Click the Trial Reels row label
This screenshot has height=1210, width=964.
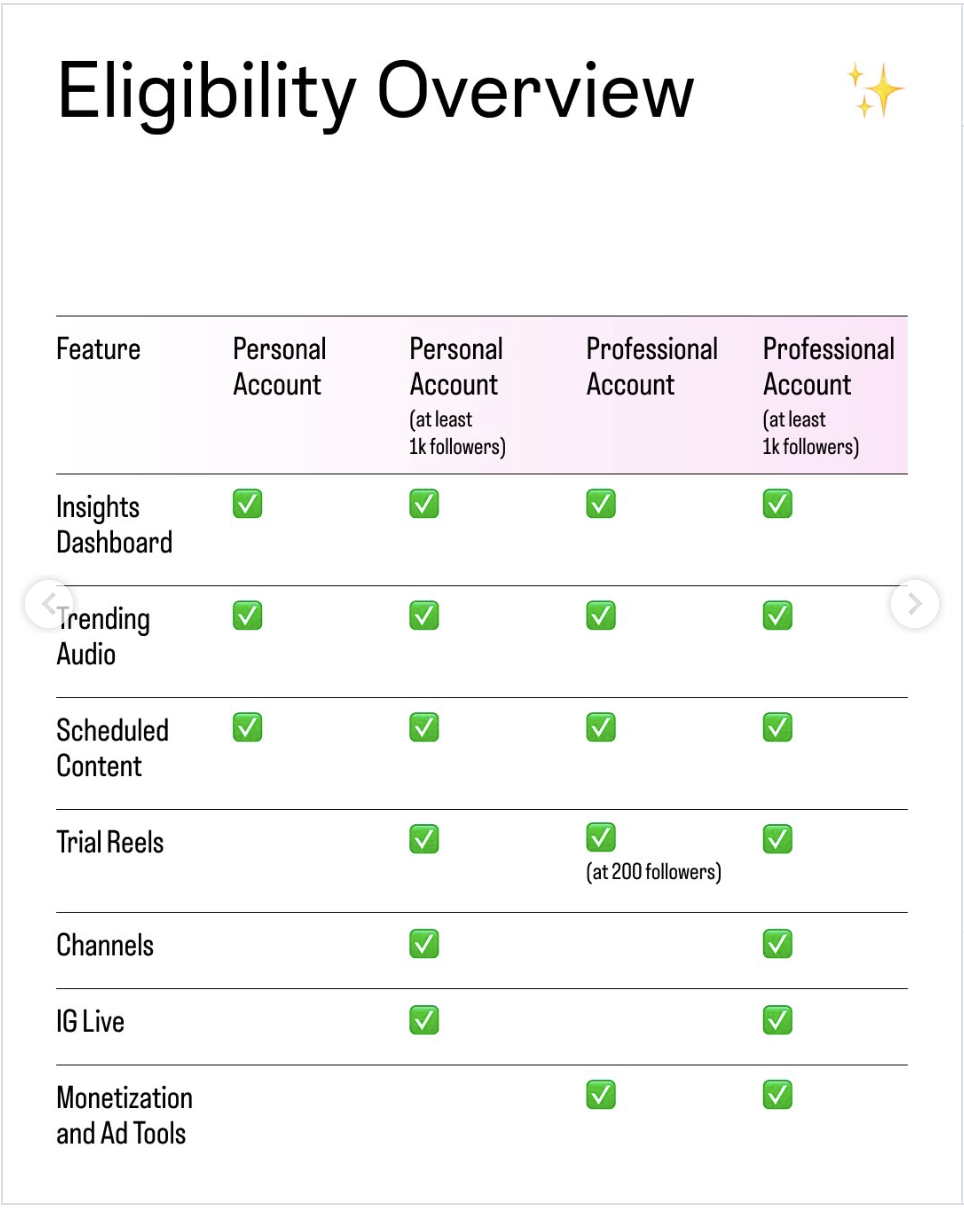point(110,842)
